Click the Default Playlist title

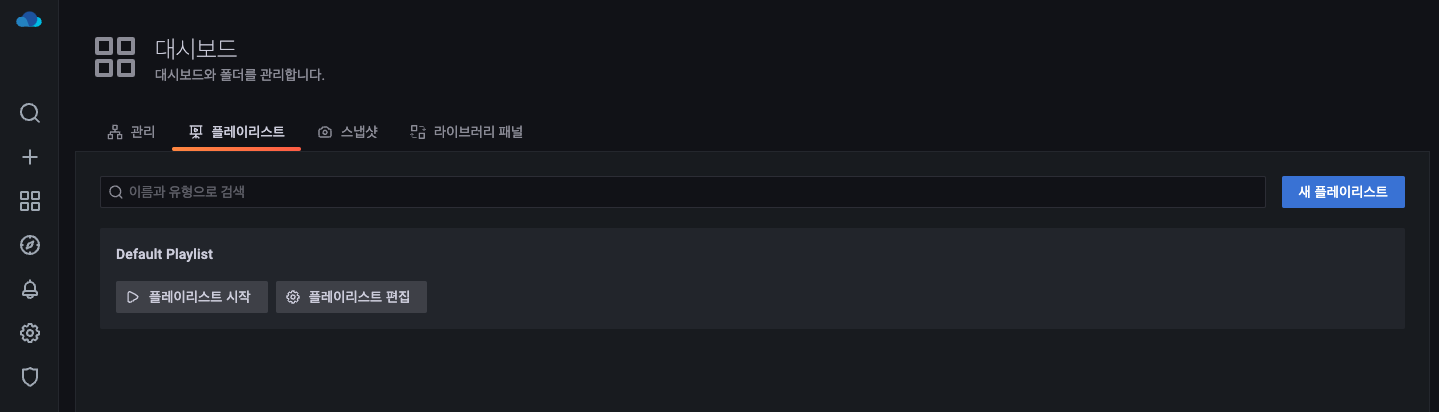(164, 254)
